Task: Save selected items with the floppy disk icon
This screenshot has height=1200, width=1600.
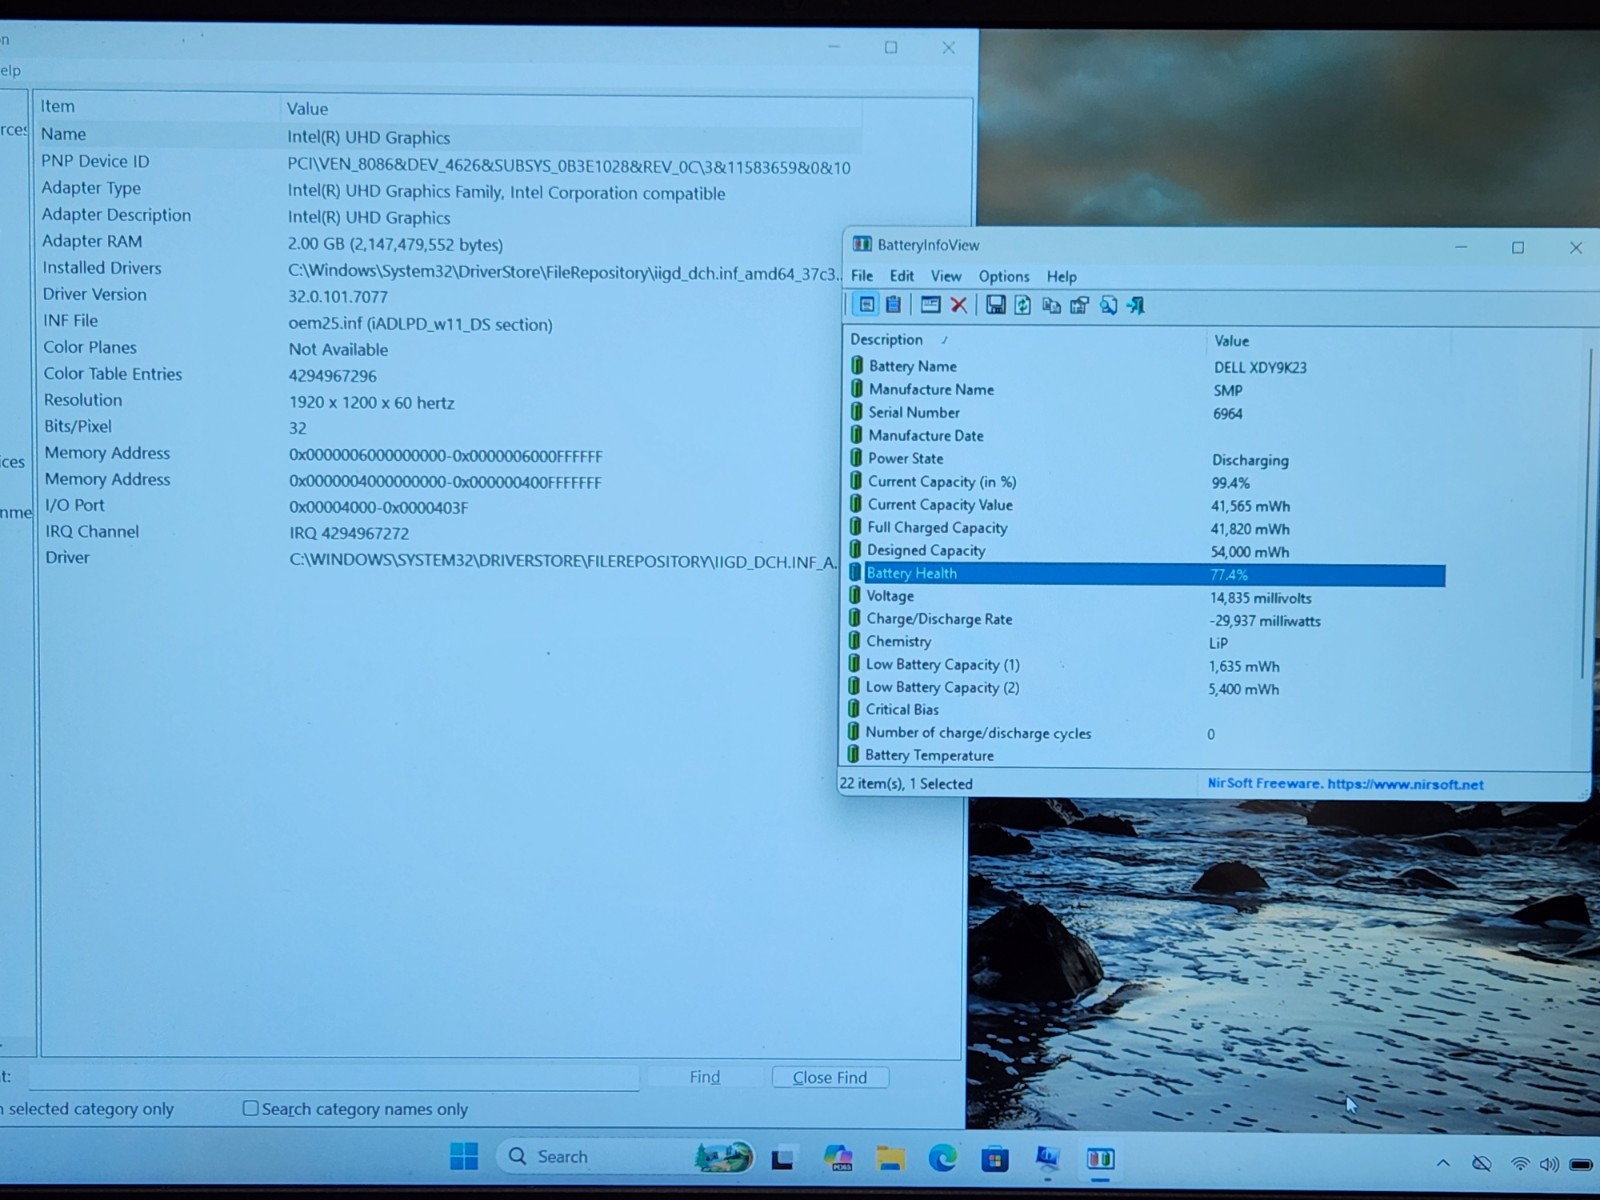Action: (x=995, y=305)
